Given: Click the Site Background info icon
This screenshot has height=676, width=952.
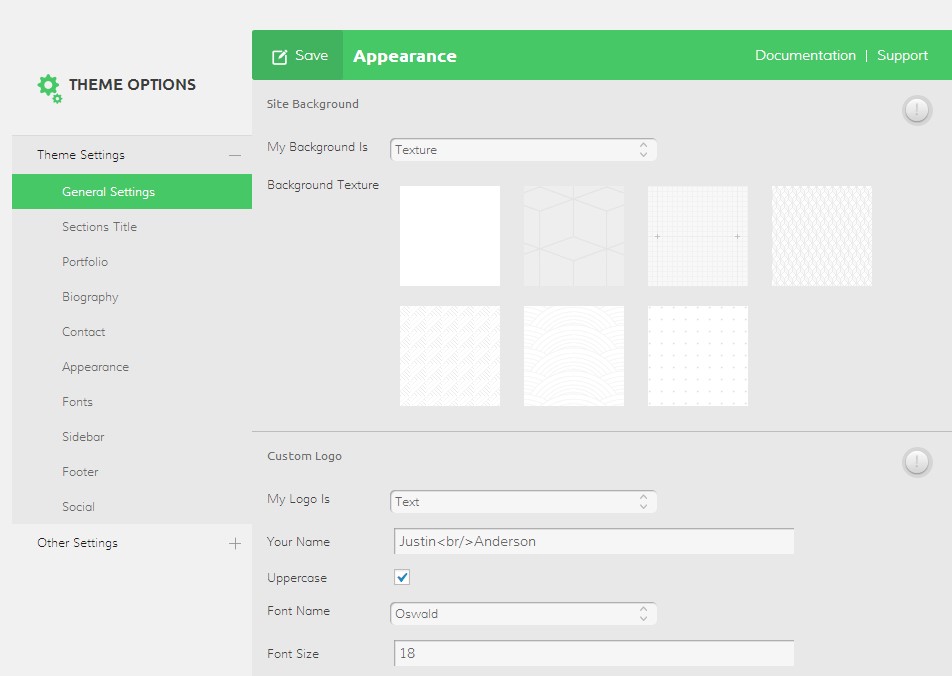Looking at the screenshot, I should [917, 110].
